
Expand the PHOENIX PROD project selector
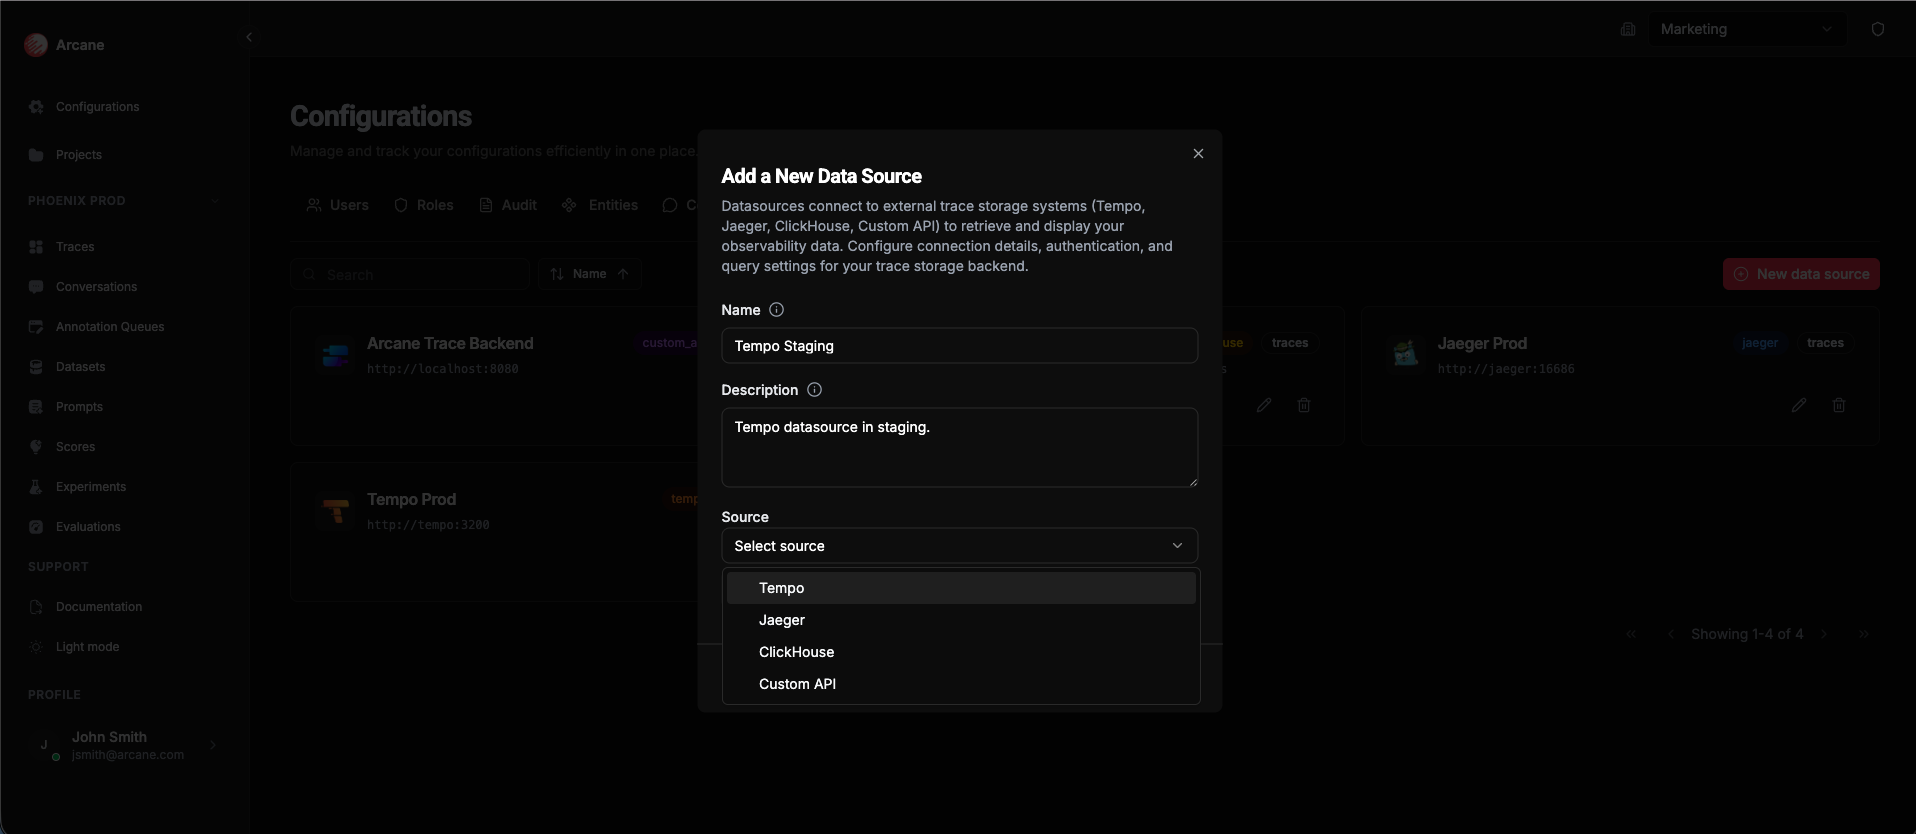click(x=214, y=201)
